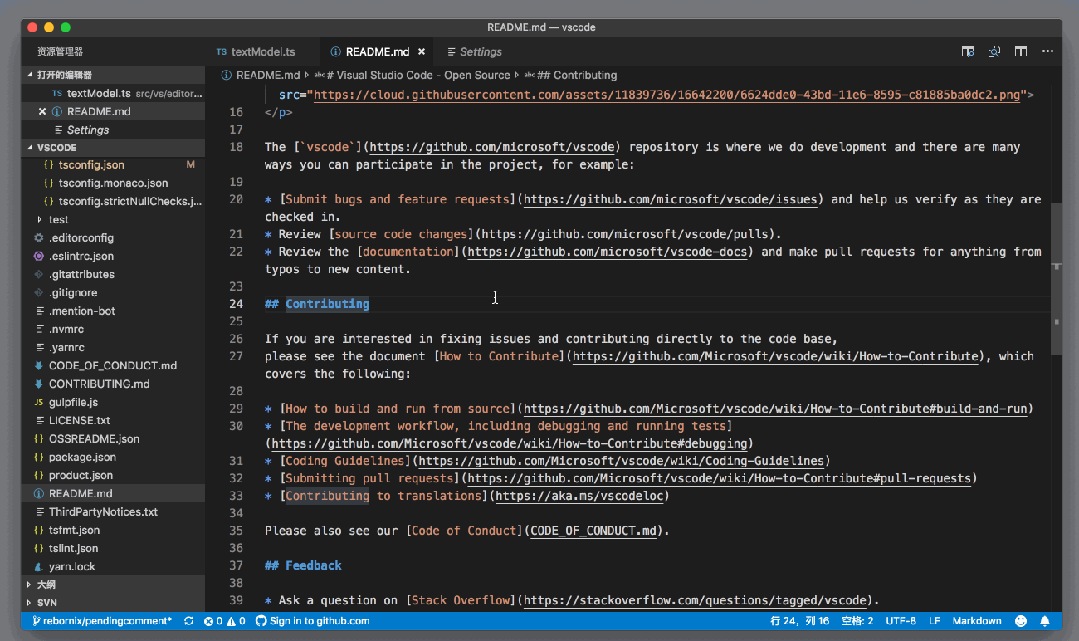This screenshot has width=1079, height=641.
Task: Split the editor with the split icon
Action: pos(1021,51)
